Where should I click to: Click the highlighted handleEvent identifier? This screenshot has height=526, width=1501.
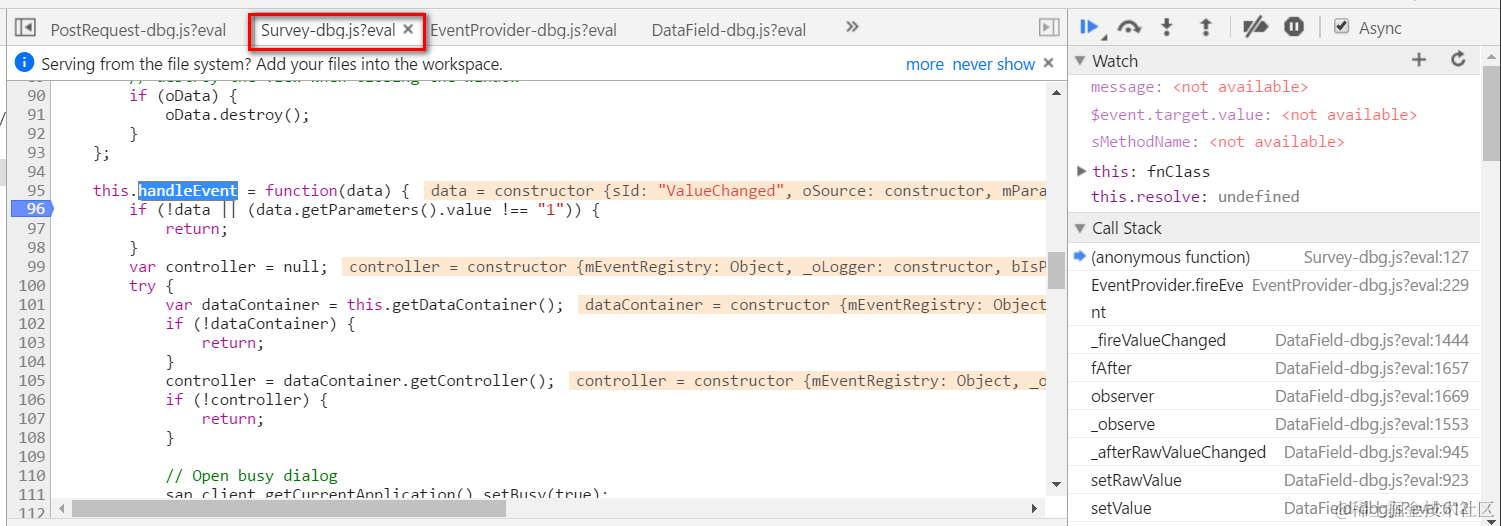point(188,190)
